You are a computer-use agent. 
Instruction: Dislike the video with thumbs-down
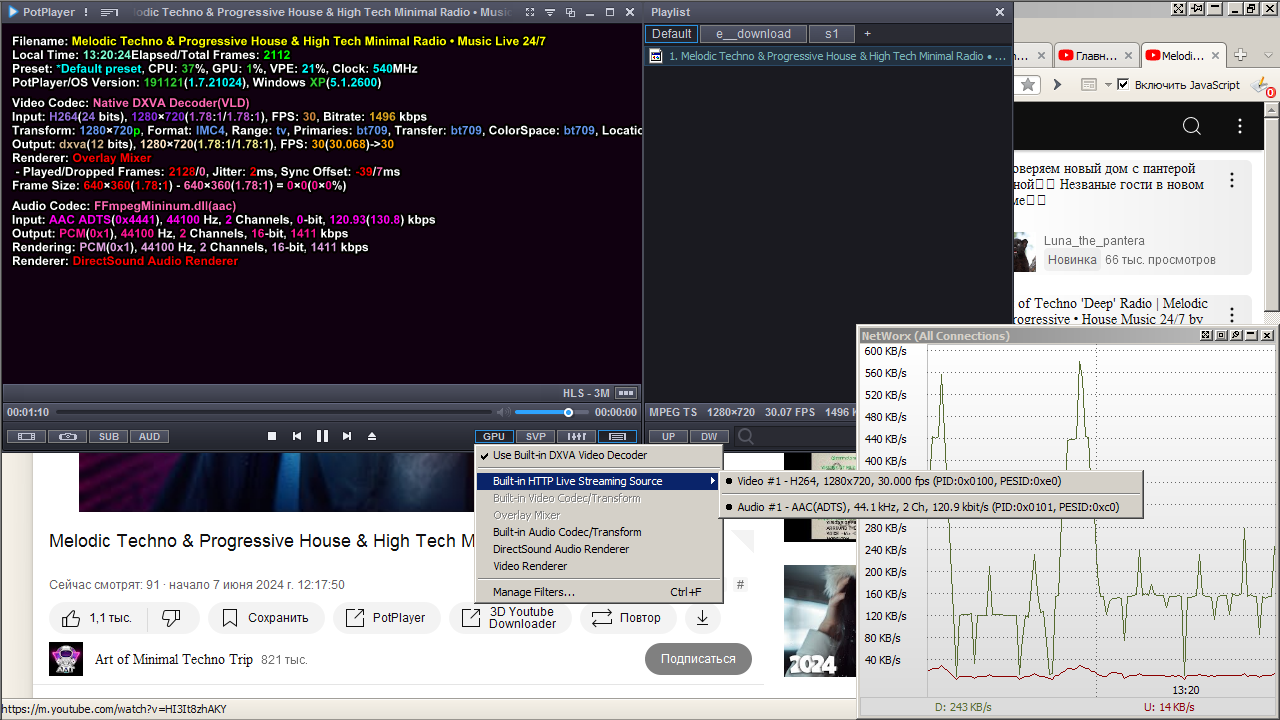[171, 618]
